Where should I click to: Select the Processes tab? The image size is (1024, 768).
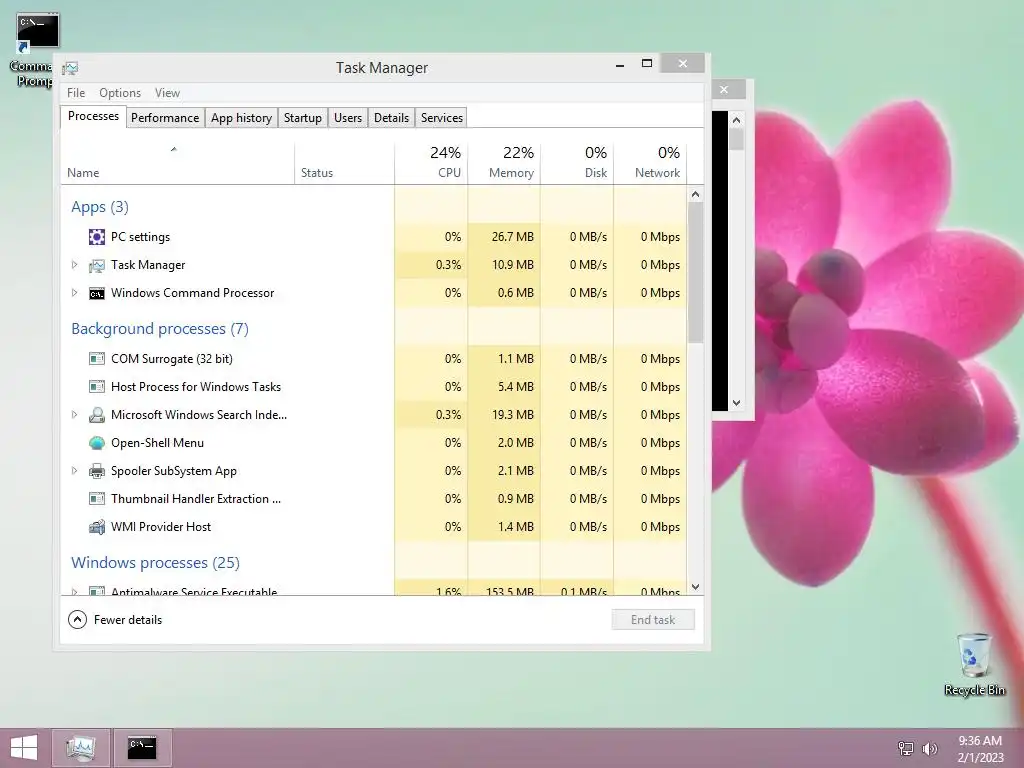(93, 116)
